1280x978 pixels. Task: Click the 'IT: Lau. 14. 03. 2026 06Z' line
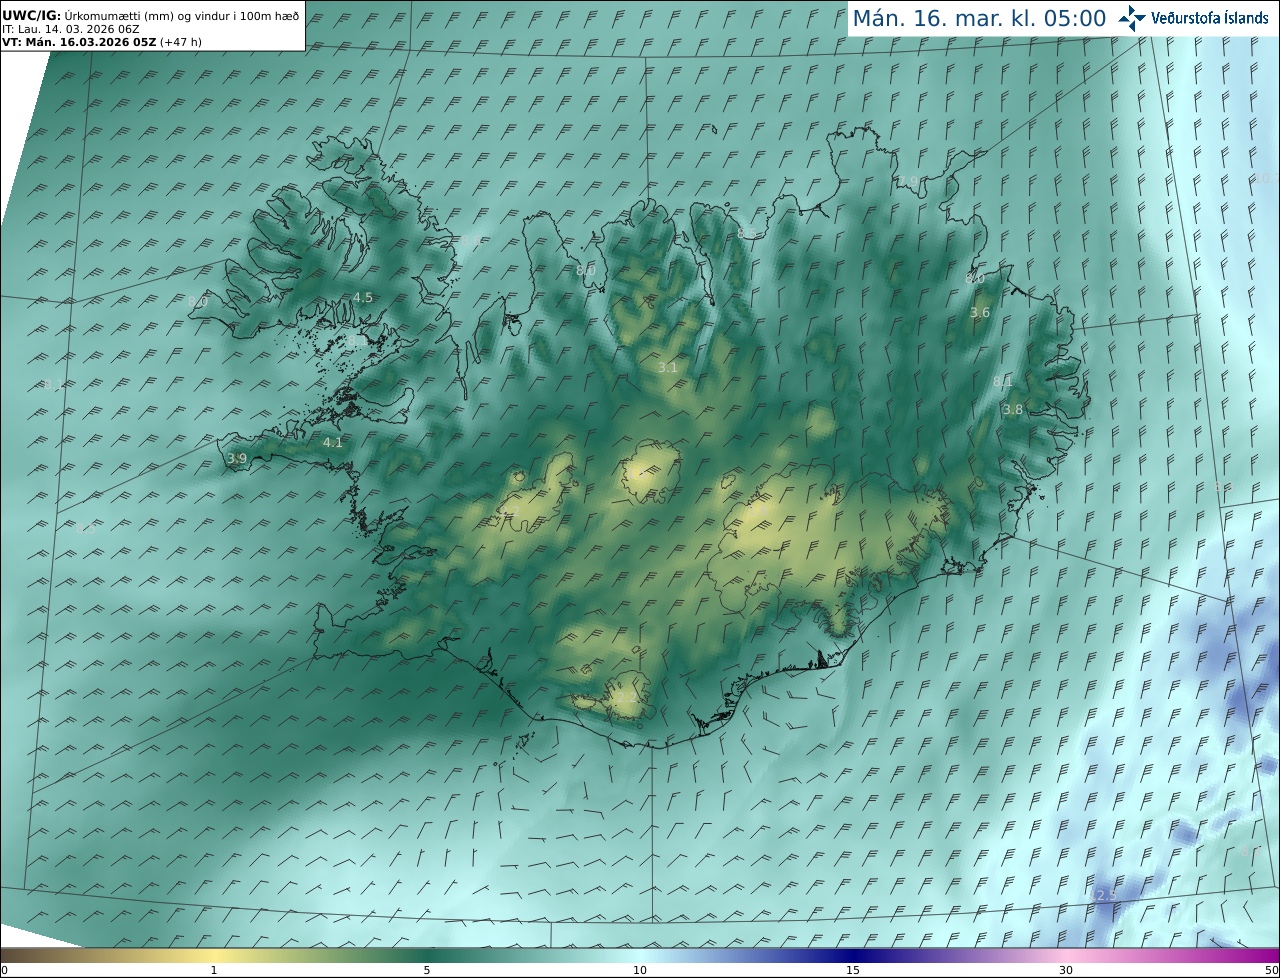tap(70, 29)
